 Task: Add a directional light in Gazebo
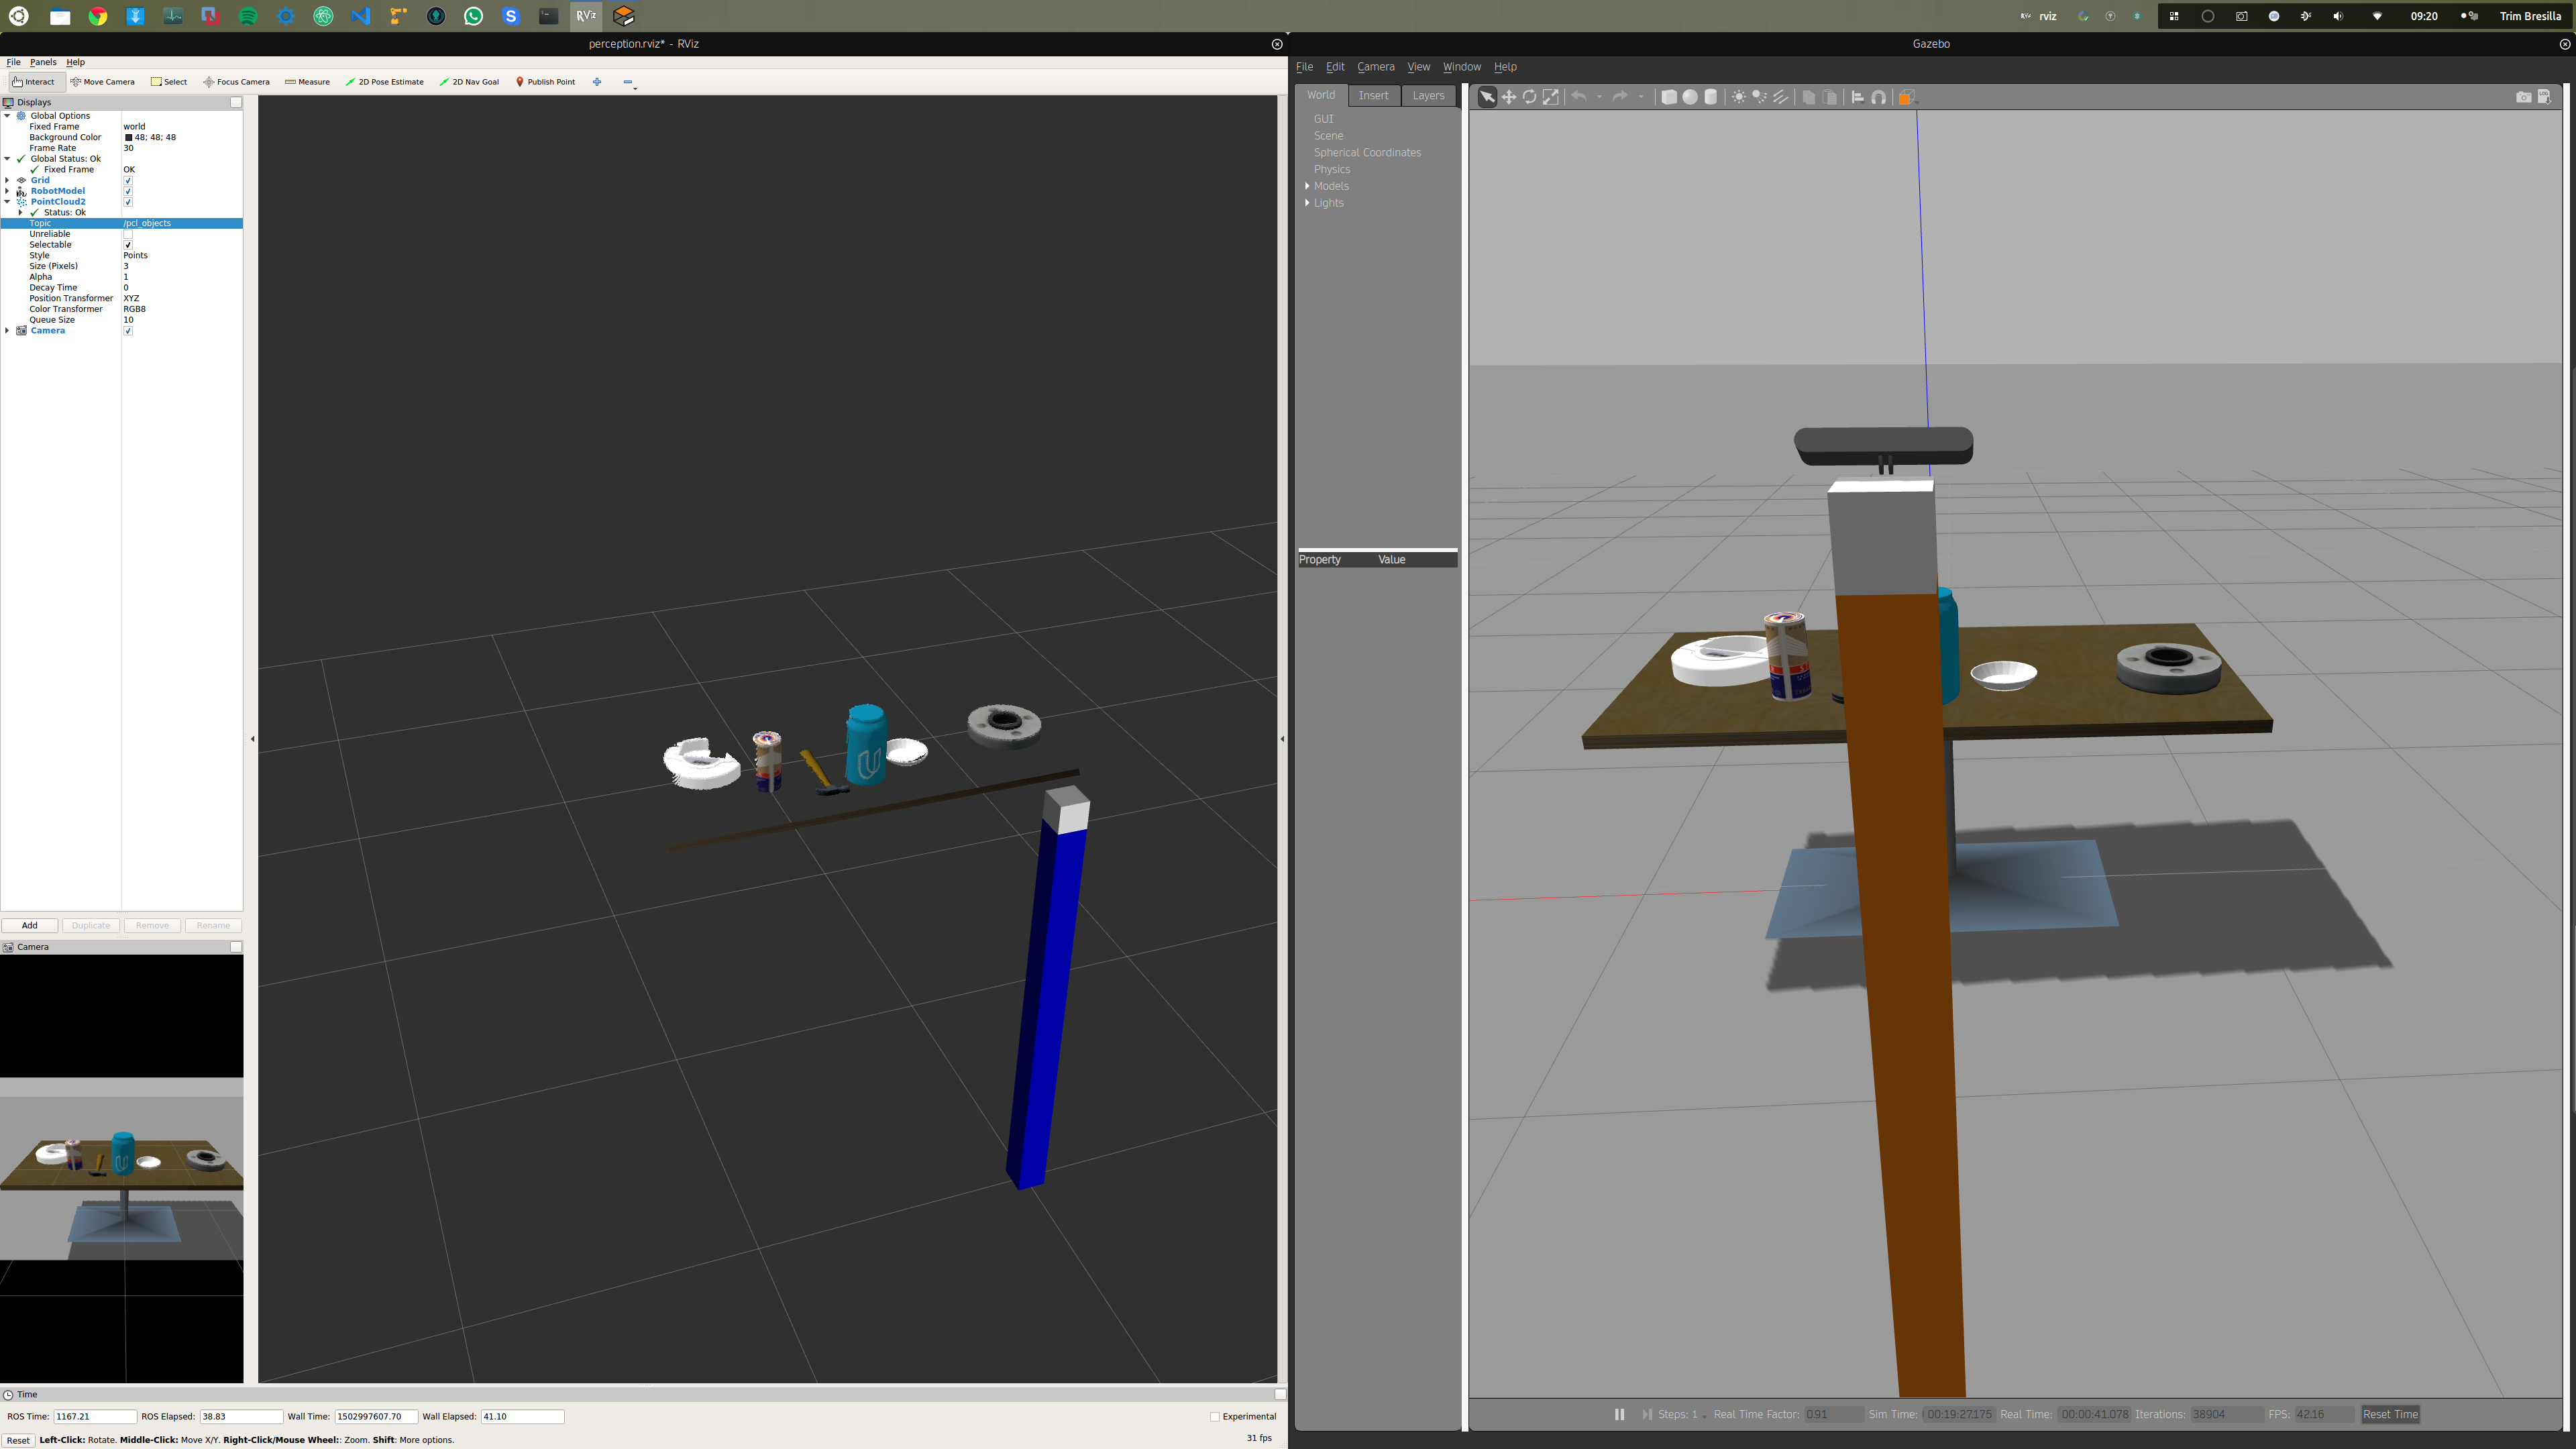coord(1781,97)
